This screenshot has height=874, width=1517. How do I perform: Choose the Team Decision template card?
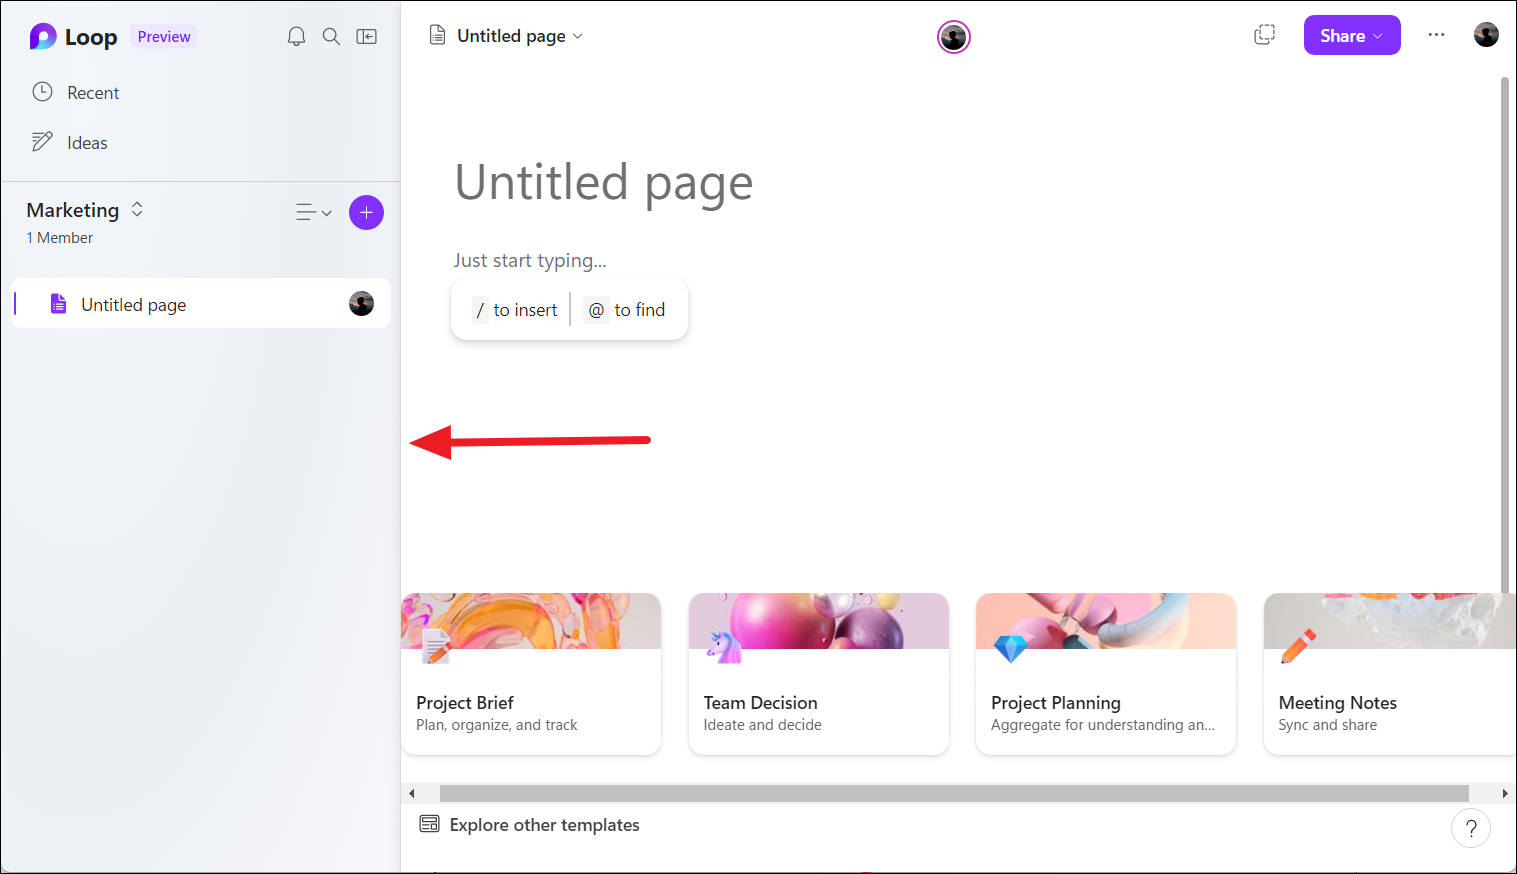click(x=819, y=674)
